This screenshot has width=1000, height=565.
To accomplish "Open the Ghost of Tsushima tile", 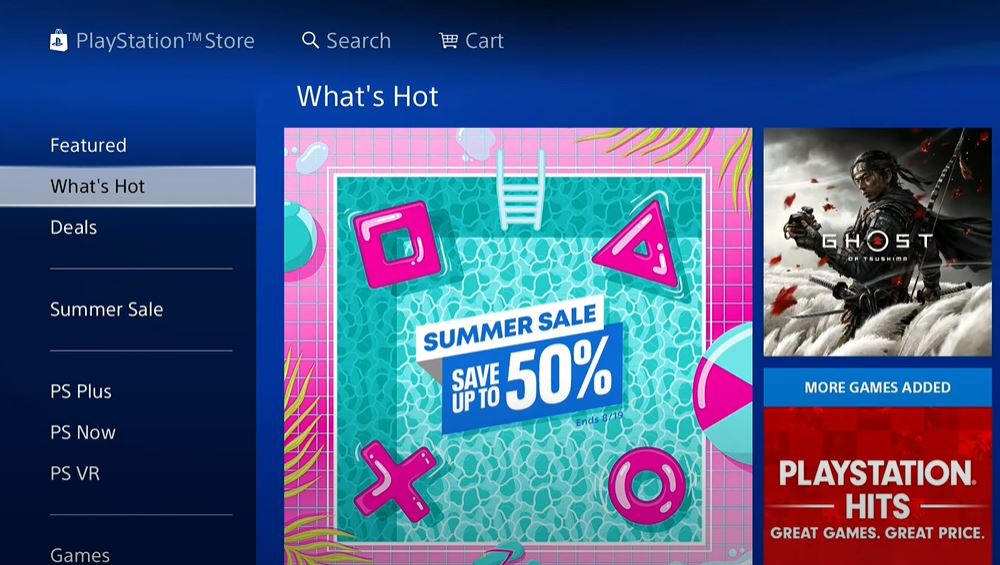I will [x=878, y=242].
